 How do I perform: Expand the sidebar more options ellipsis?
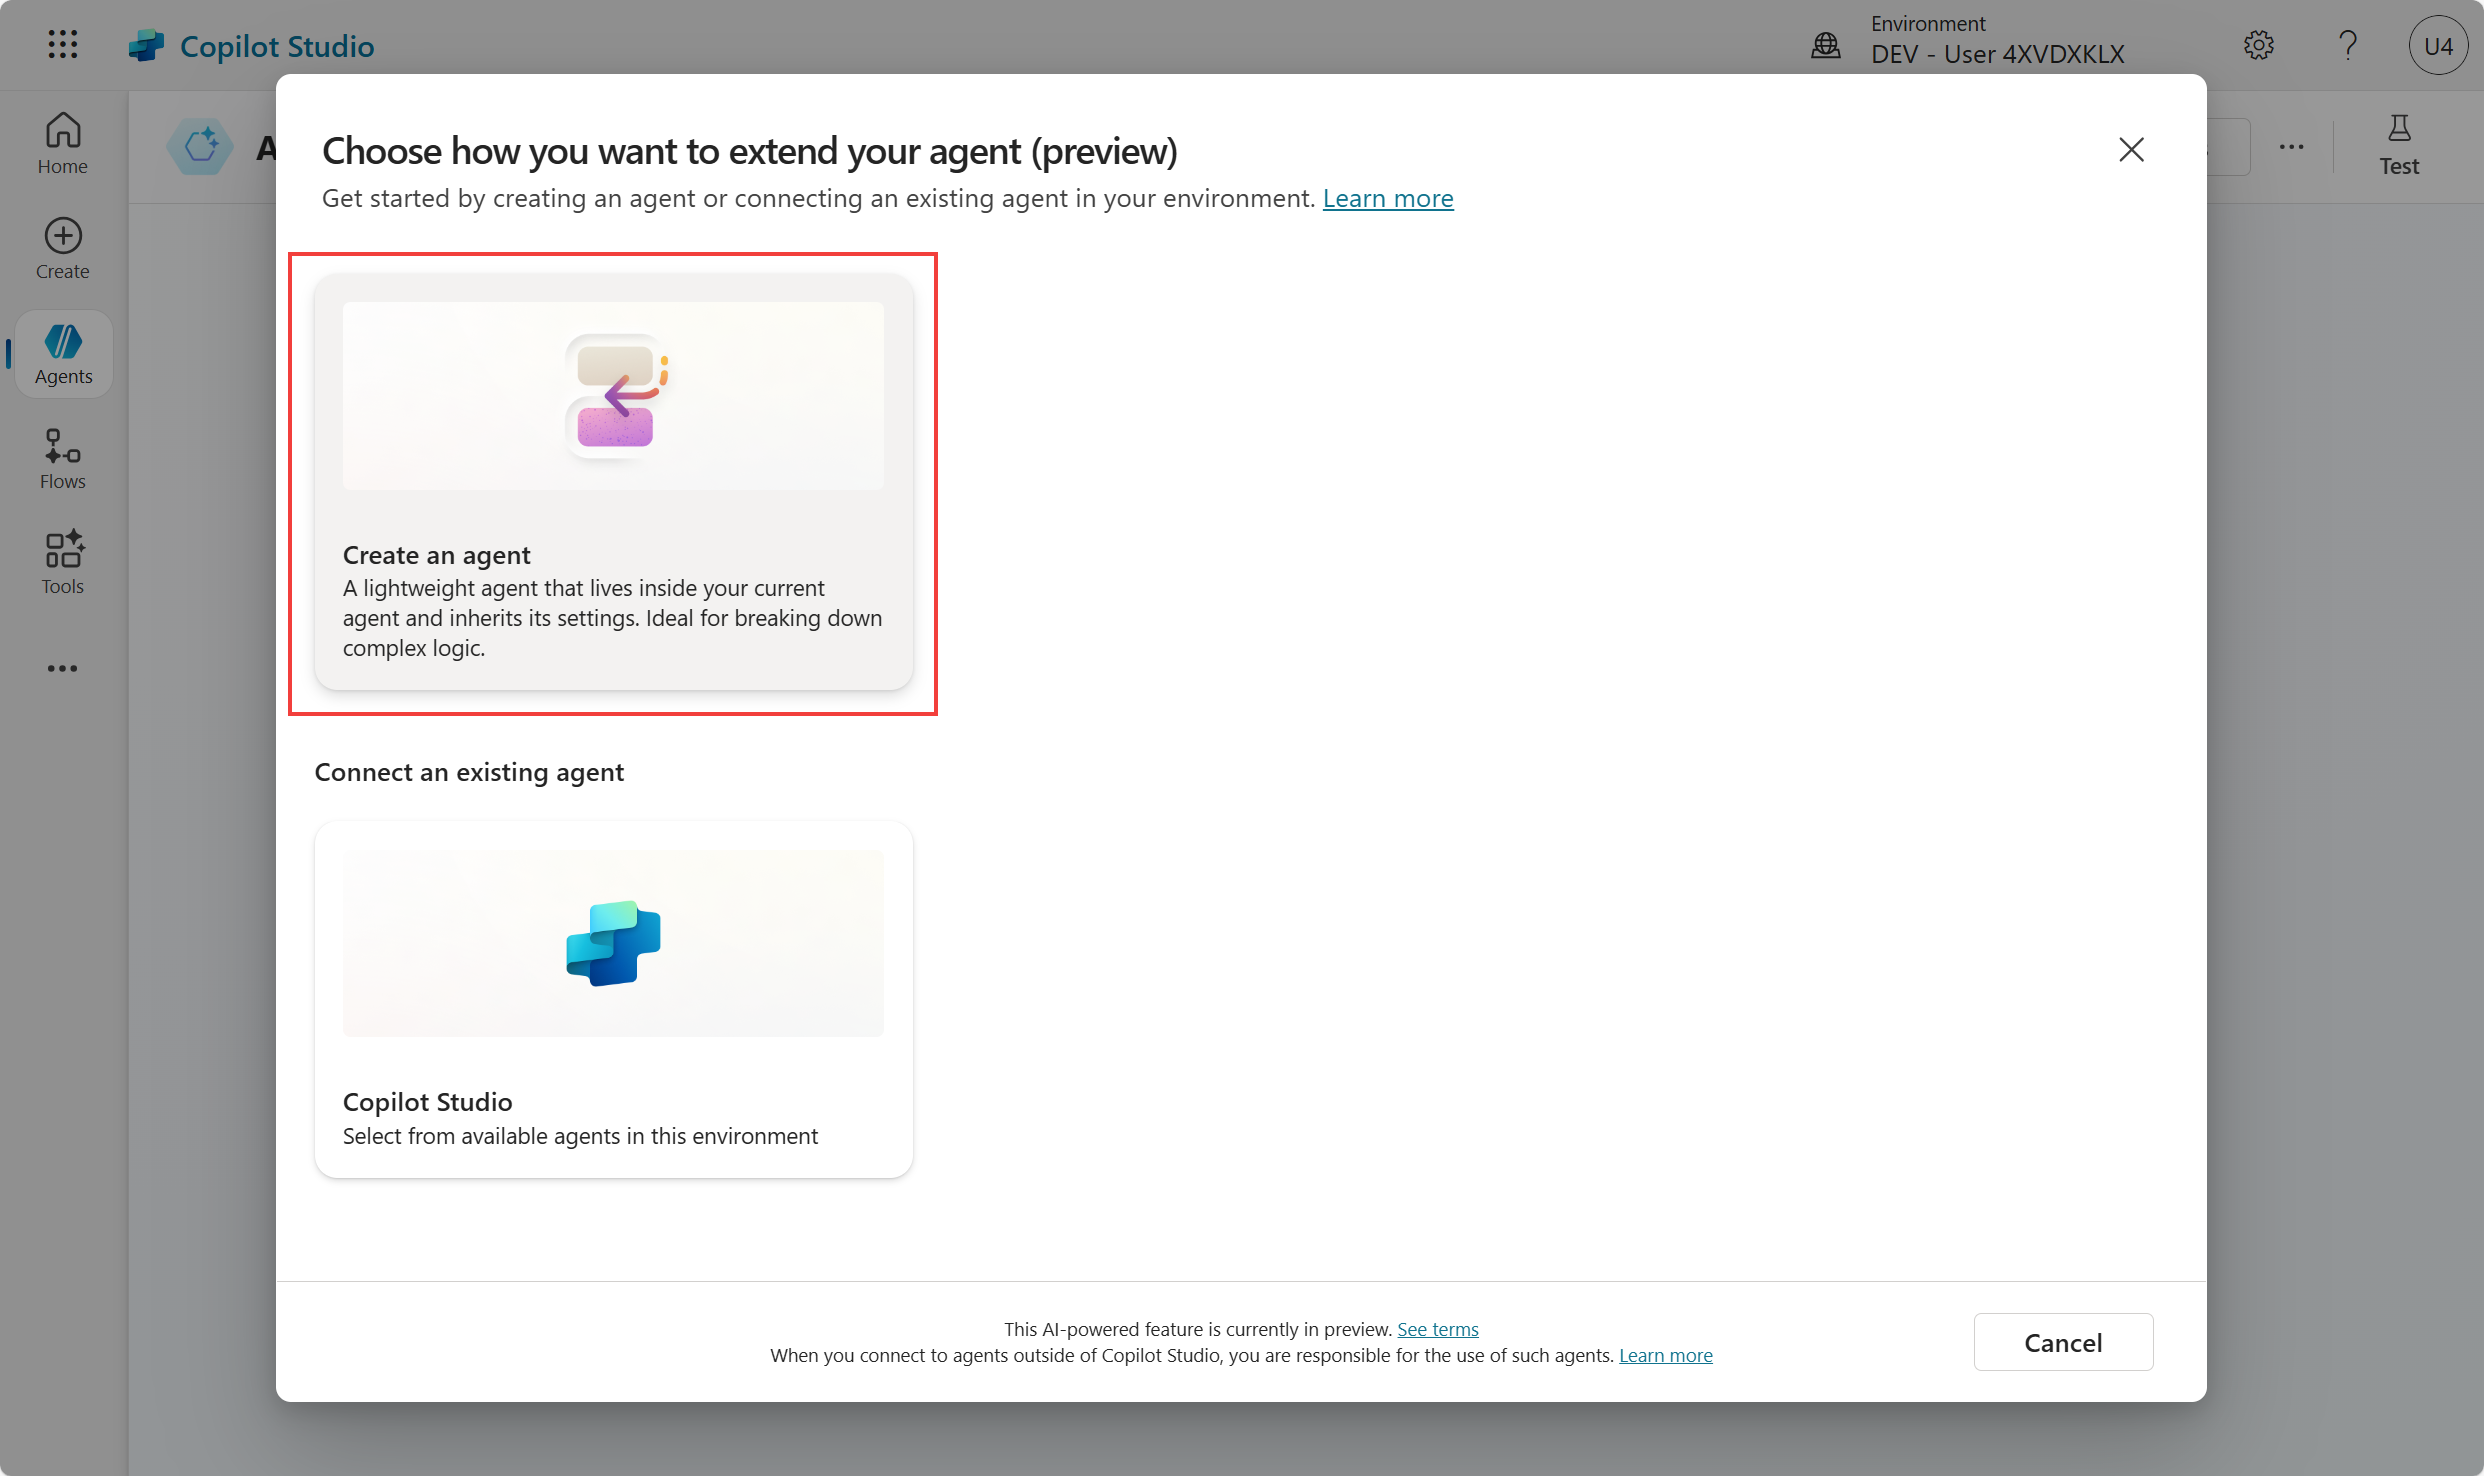point(62,668)
